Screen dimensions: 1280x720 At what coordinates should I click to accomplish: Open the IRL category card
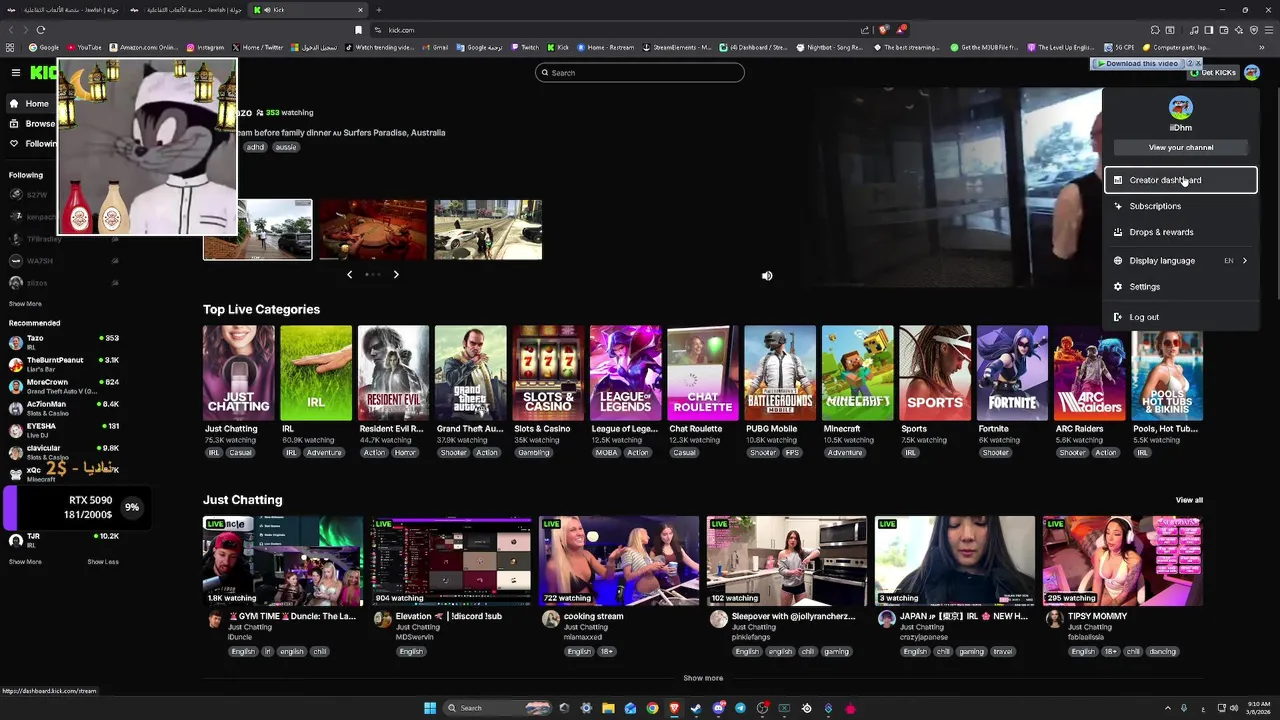(x=316, y=372)
